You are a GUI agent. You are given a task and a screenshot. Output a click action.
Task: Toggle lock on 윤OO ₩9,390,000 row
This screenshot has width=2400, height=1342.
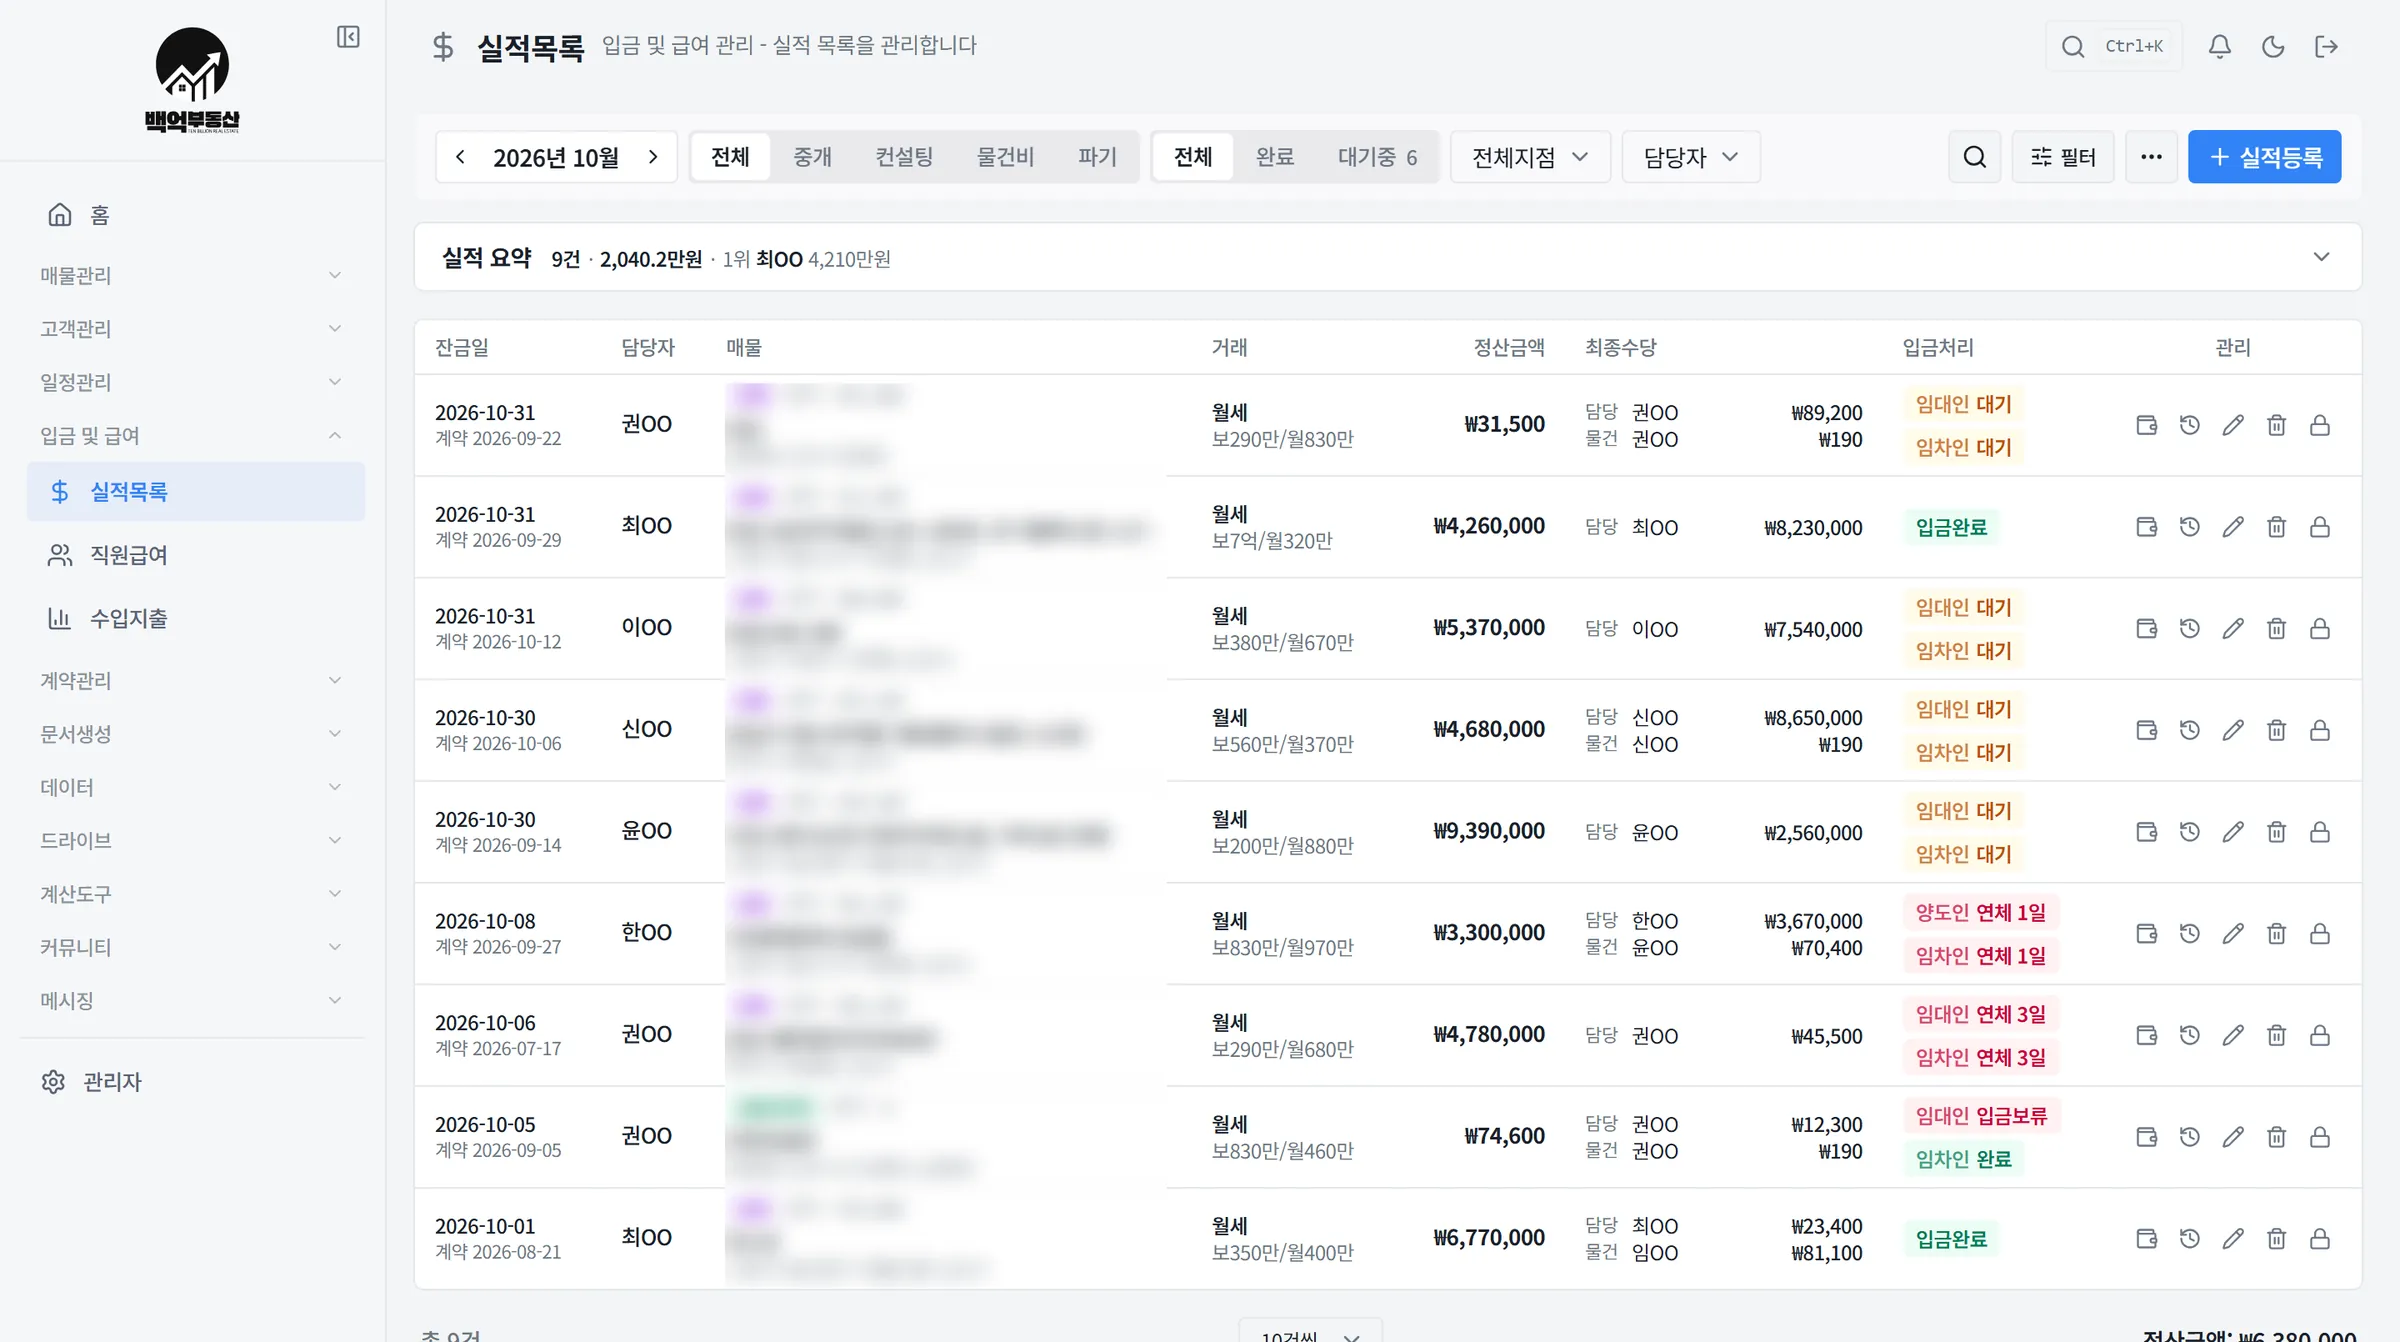(x=2319, y=832)
